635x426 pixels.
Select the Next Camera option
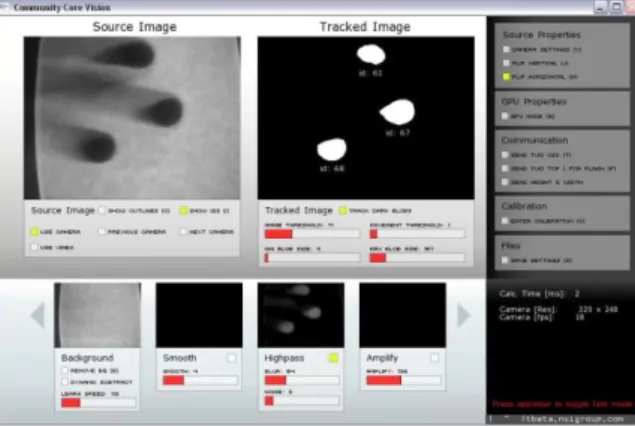(183, 232)
